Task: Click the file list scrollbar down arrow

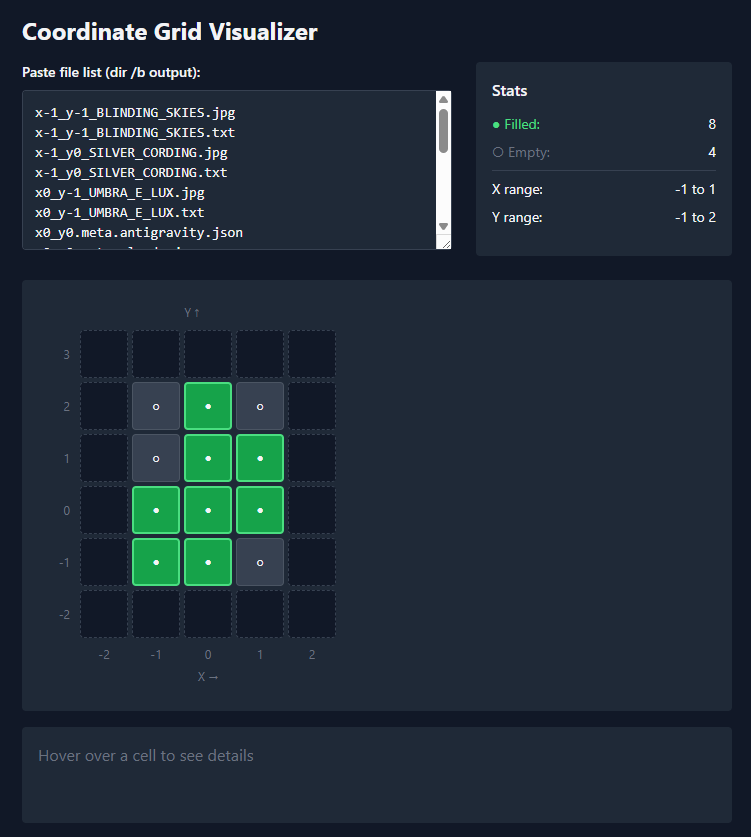Action: pyautogui.click(x=443, y=228)
